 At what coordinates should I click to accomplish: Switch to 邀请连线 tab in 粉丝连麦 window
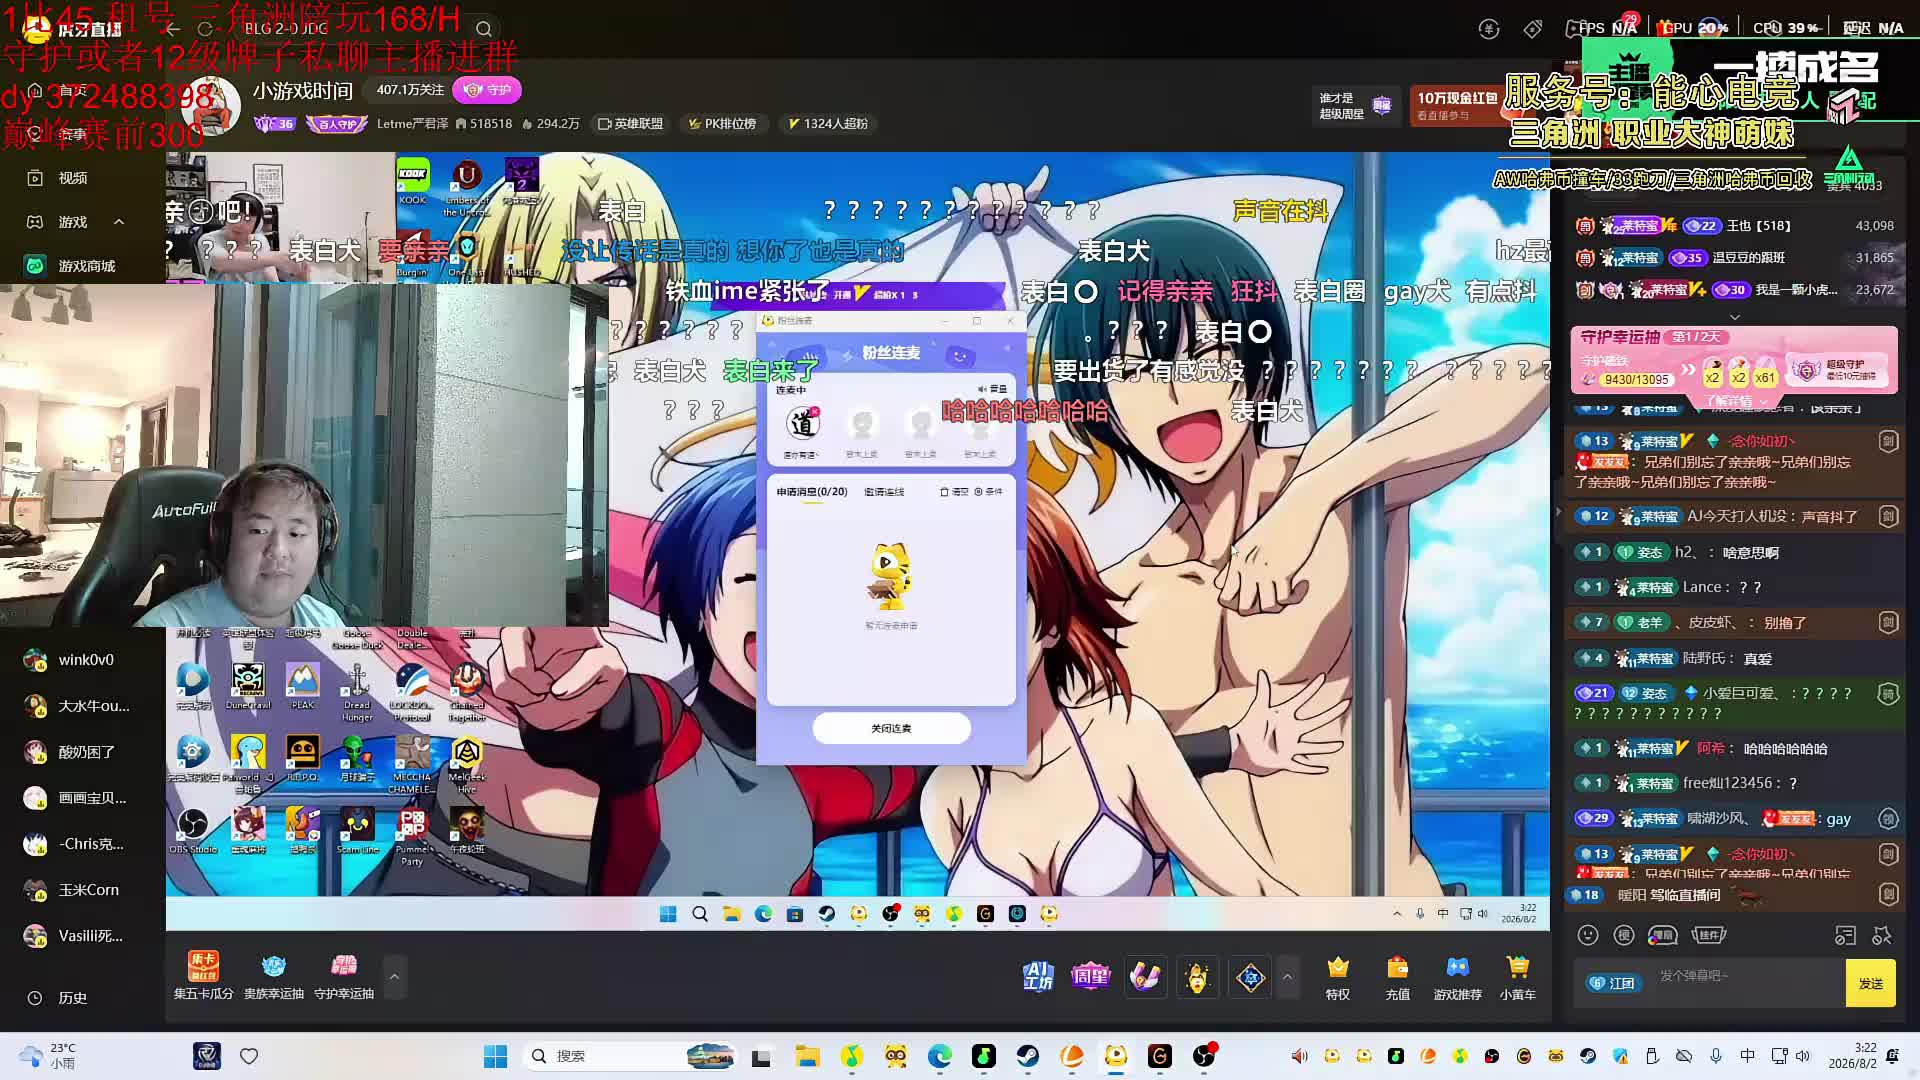(884, 492)
